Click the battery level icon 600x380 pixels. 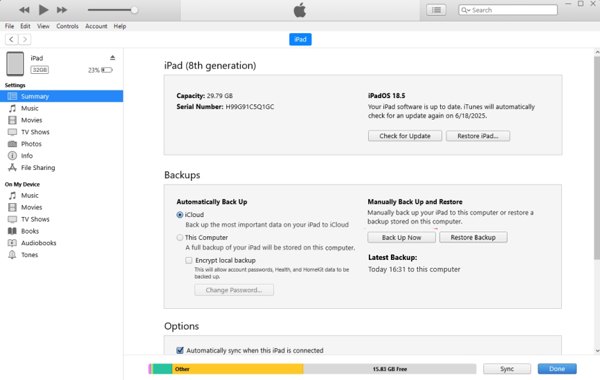[107, 70]
